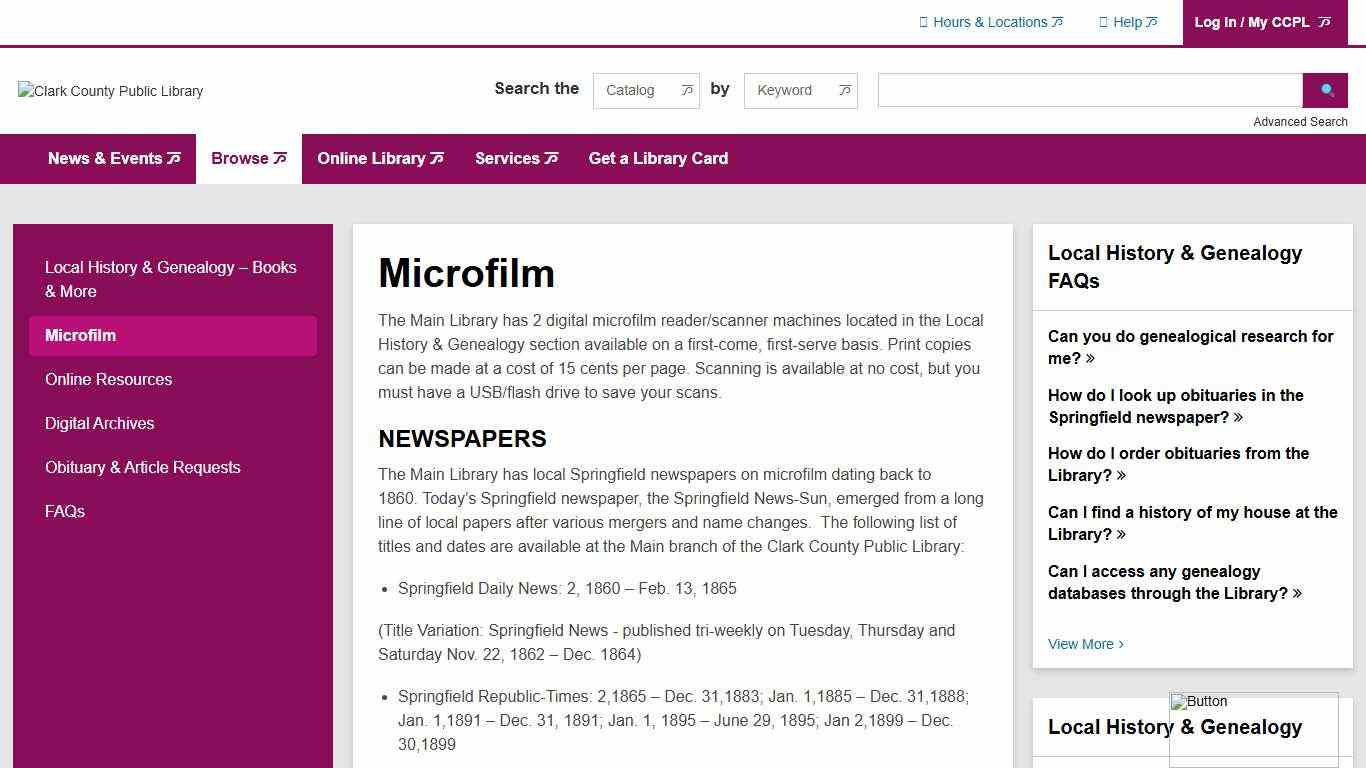Click the external link arrow beside Catalog
The image size is (1366, 768).
[x=686, y=90]
